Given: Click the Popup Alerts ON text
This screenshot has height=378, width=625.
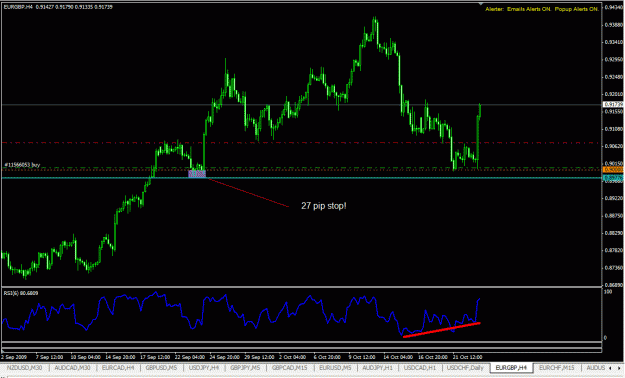Looking at the screenshot, I should tap(576, 9).
